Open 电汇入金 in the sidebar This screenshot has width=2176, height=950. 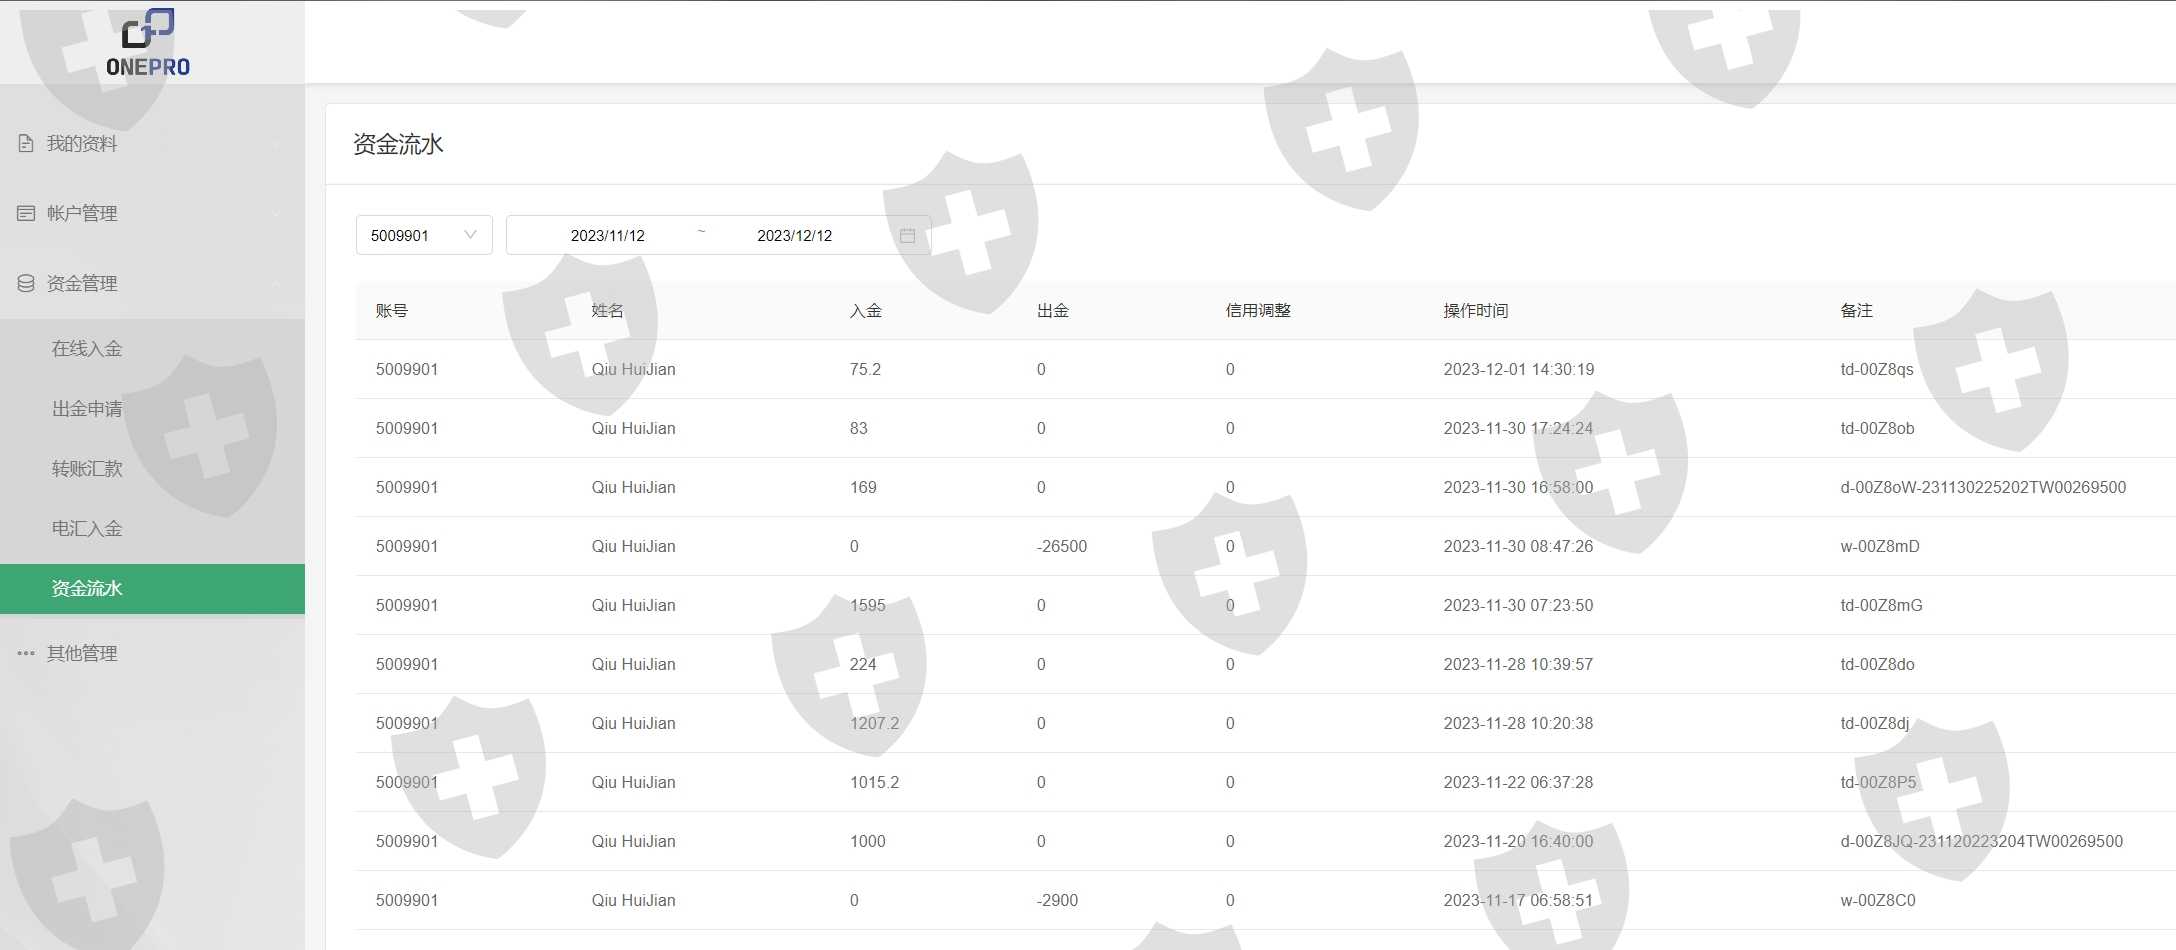87,529
